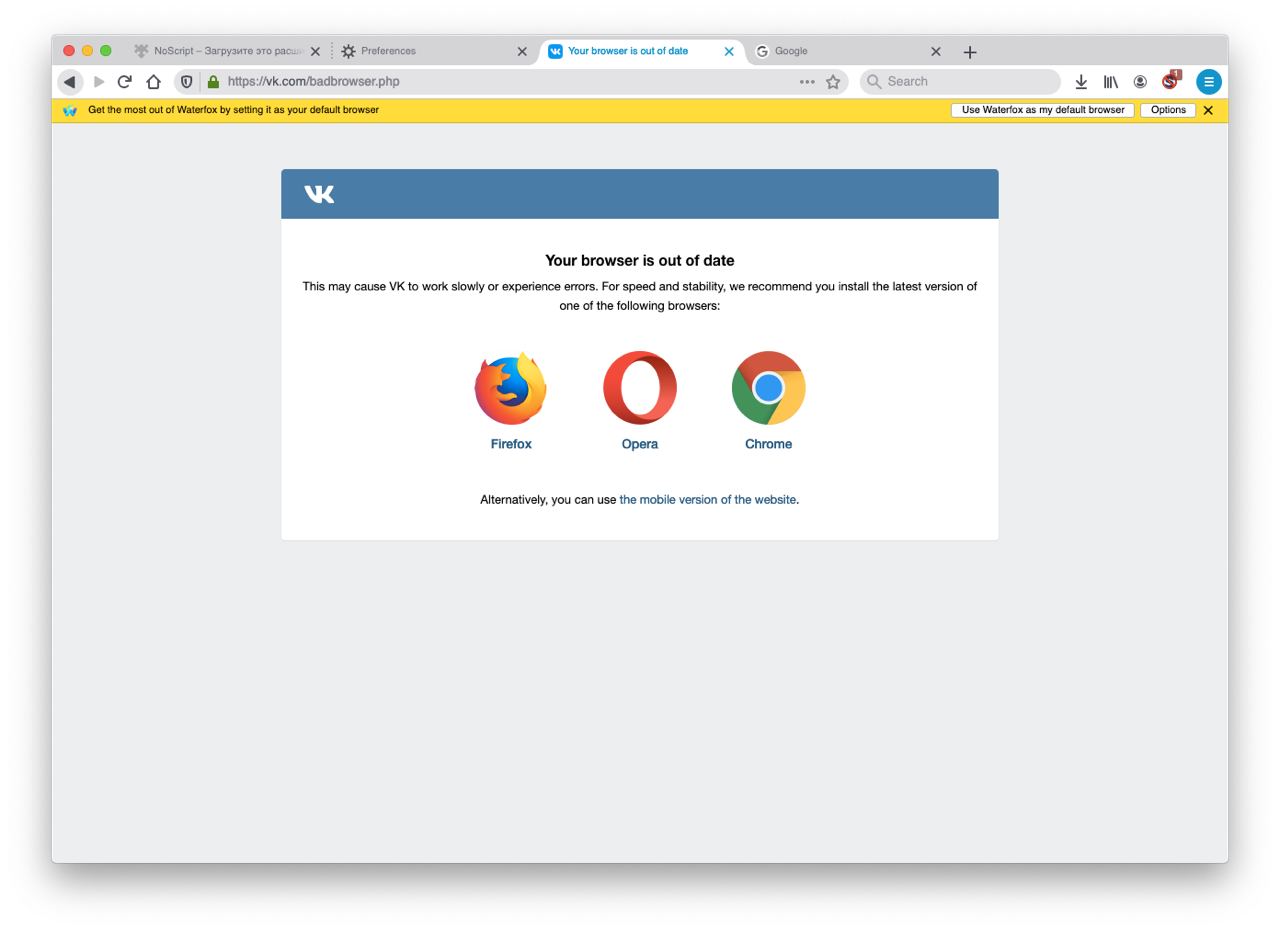Click the Firefox browser logo
The image size is (1280, 931).
coord(511,388)
